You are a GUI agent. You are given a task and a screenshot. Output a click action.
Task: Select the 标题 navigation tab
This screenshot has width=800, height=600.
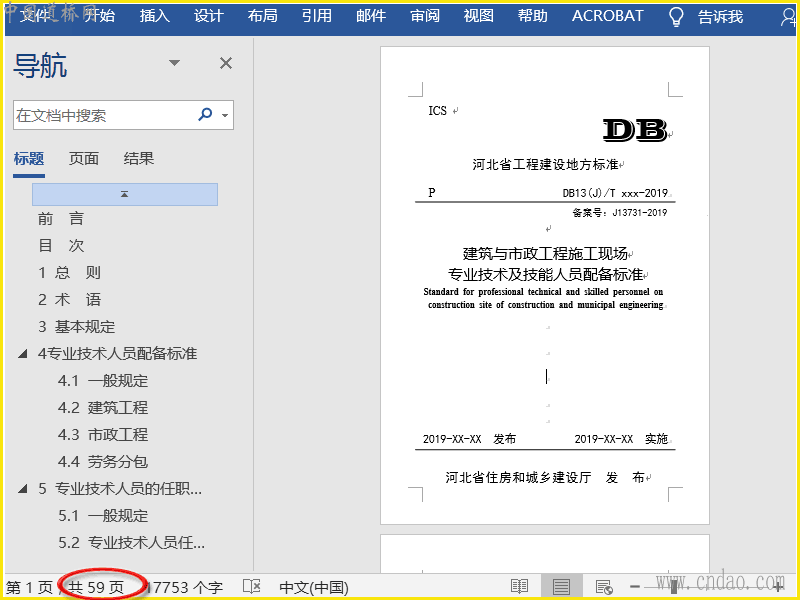[29, 159]
